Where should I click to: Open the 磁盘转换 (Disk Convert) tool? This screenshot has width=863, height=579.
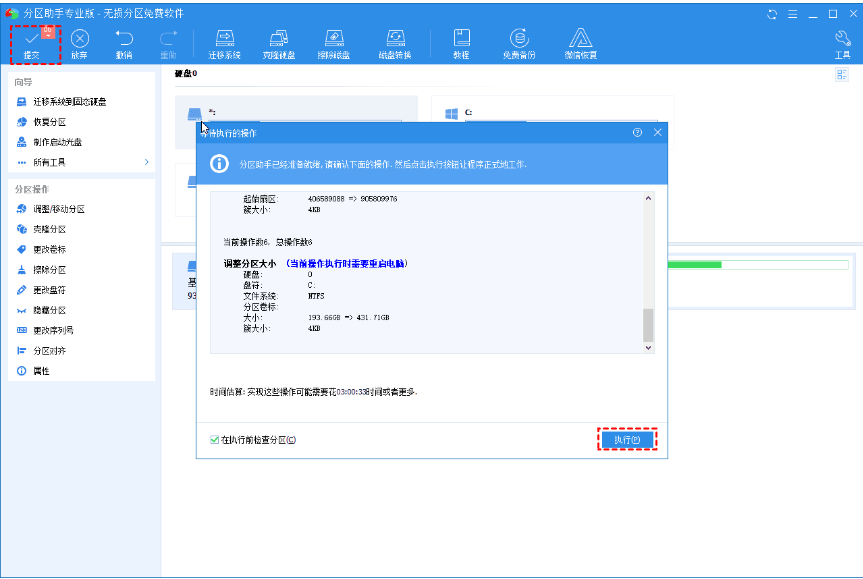pyautogui.click(x=396, y=43)
